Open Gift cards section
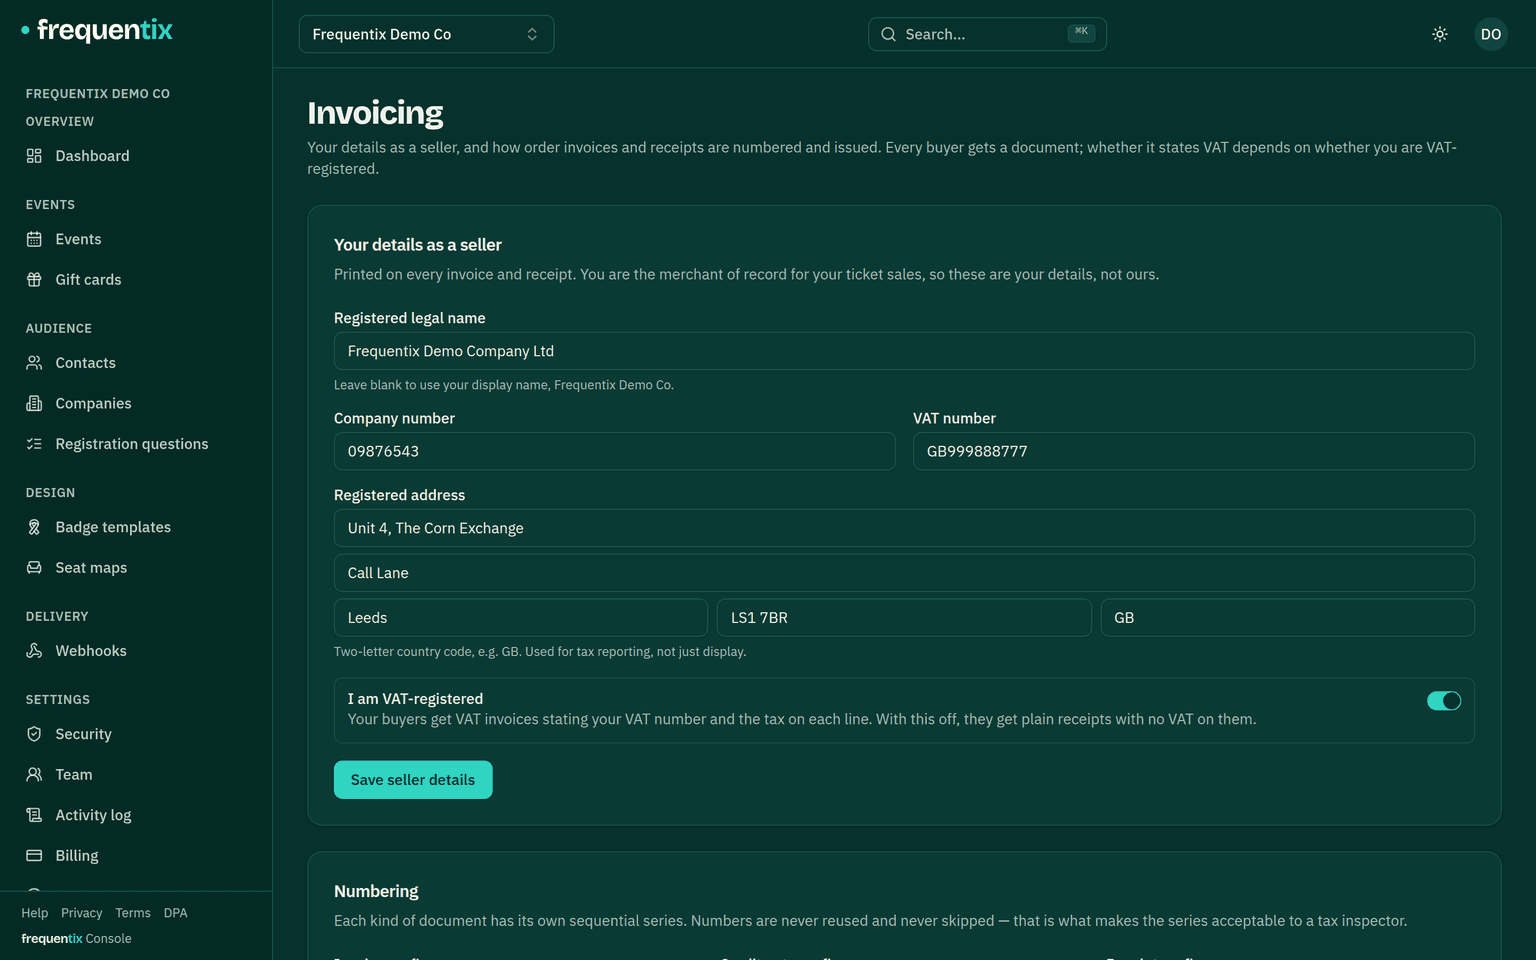 136,280
